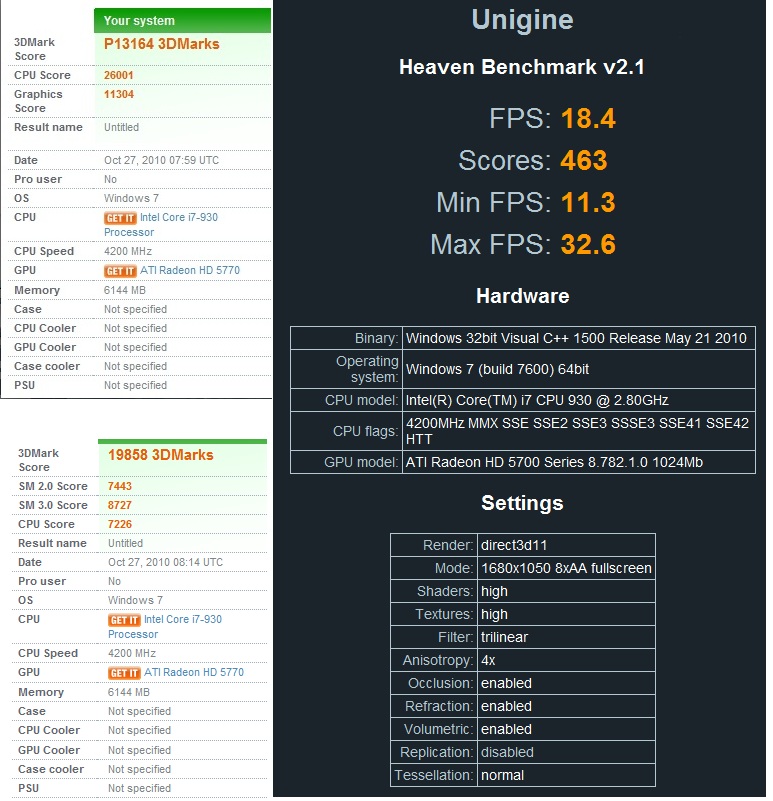Image resolution: width=773 pixels, height=801 pixels.
Task: Select CPU Score value 26001
Action: point(119,75)
